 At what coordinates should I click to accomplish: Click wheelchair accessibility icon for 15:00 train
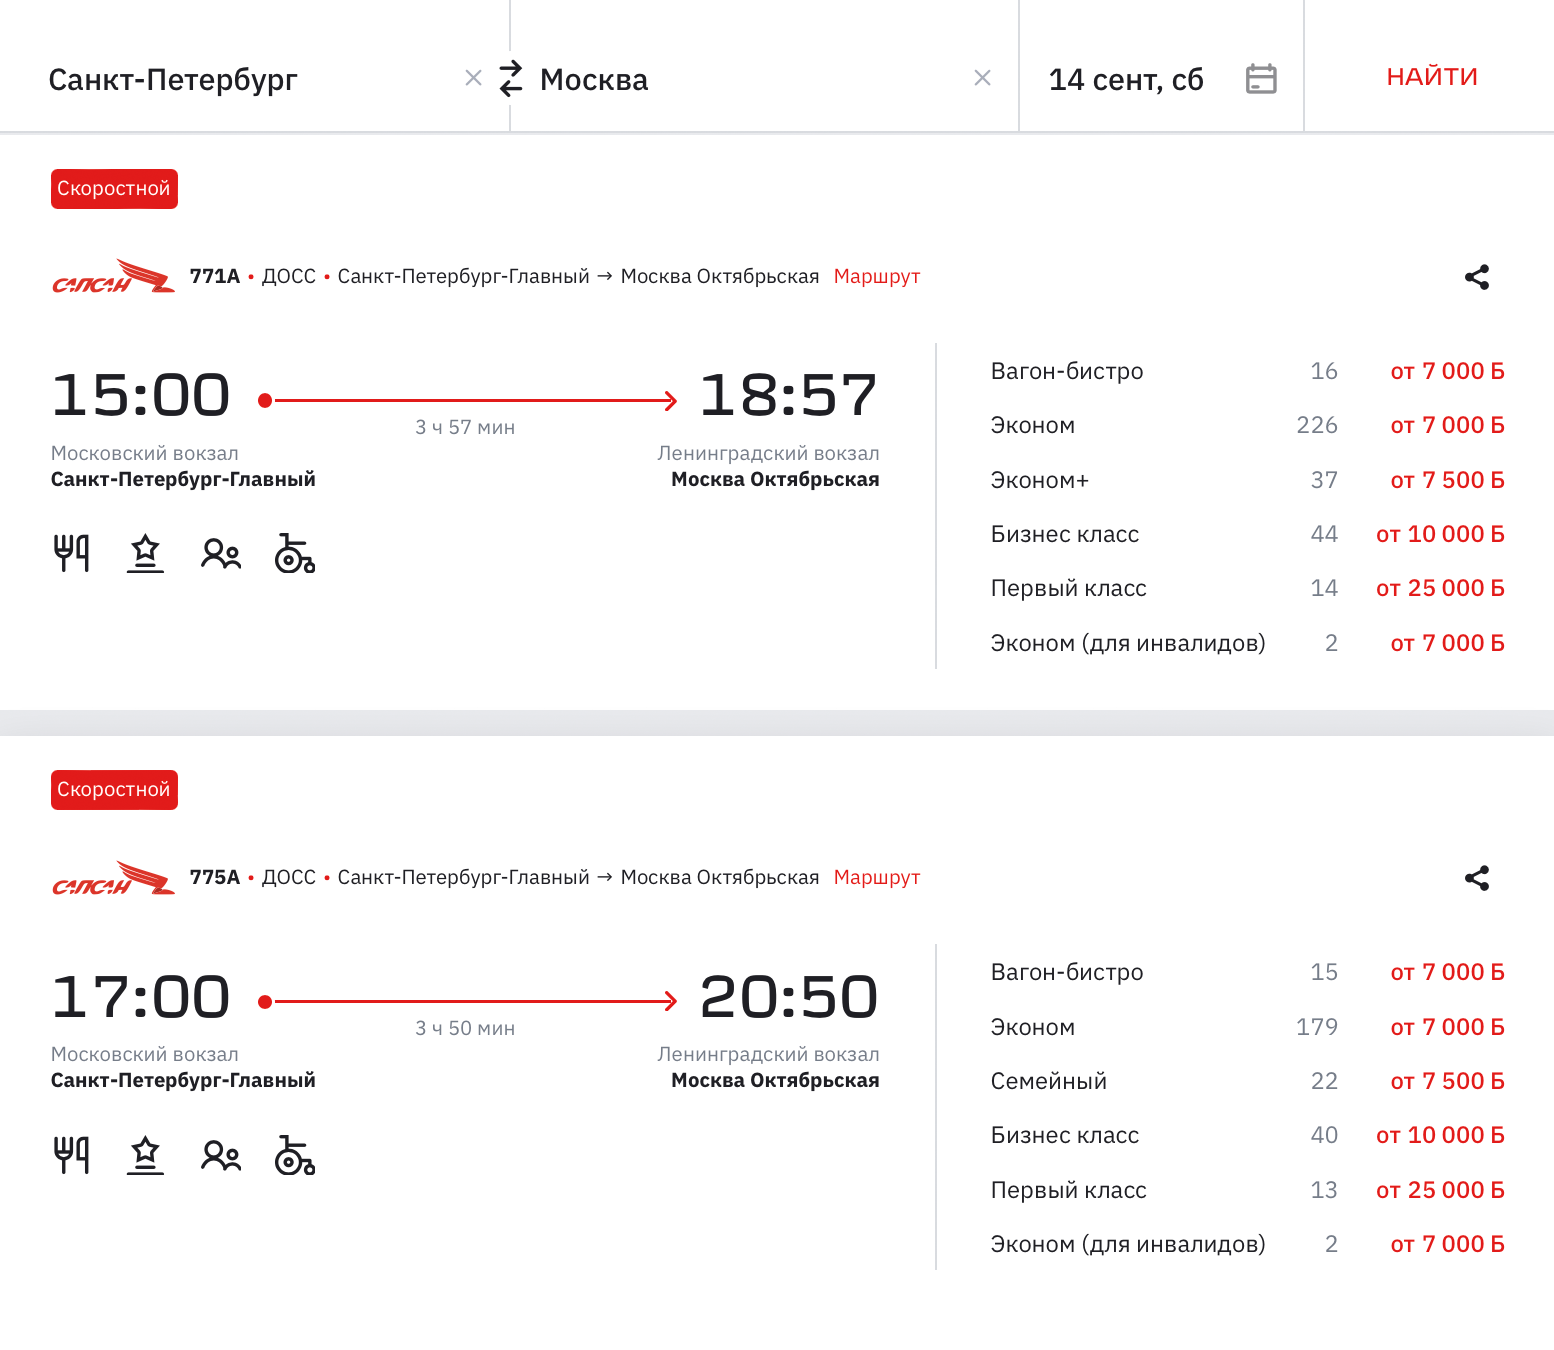pyautogui.click(x=295, y=553)
